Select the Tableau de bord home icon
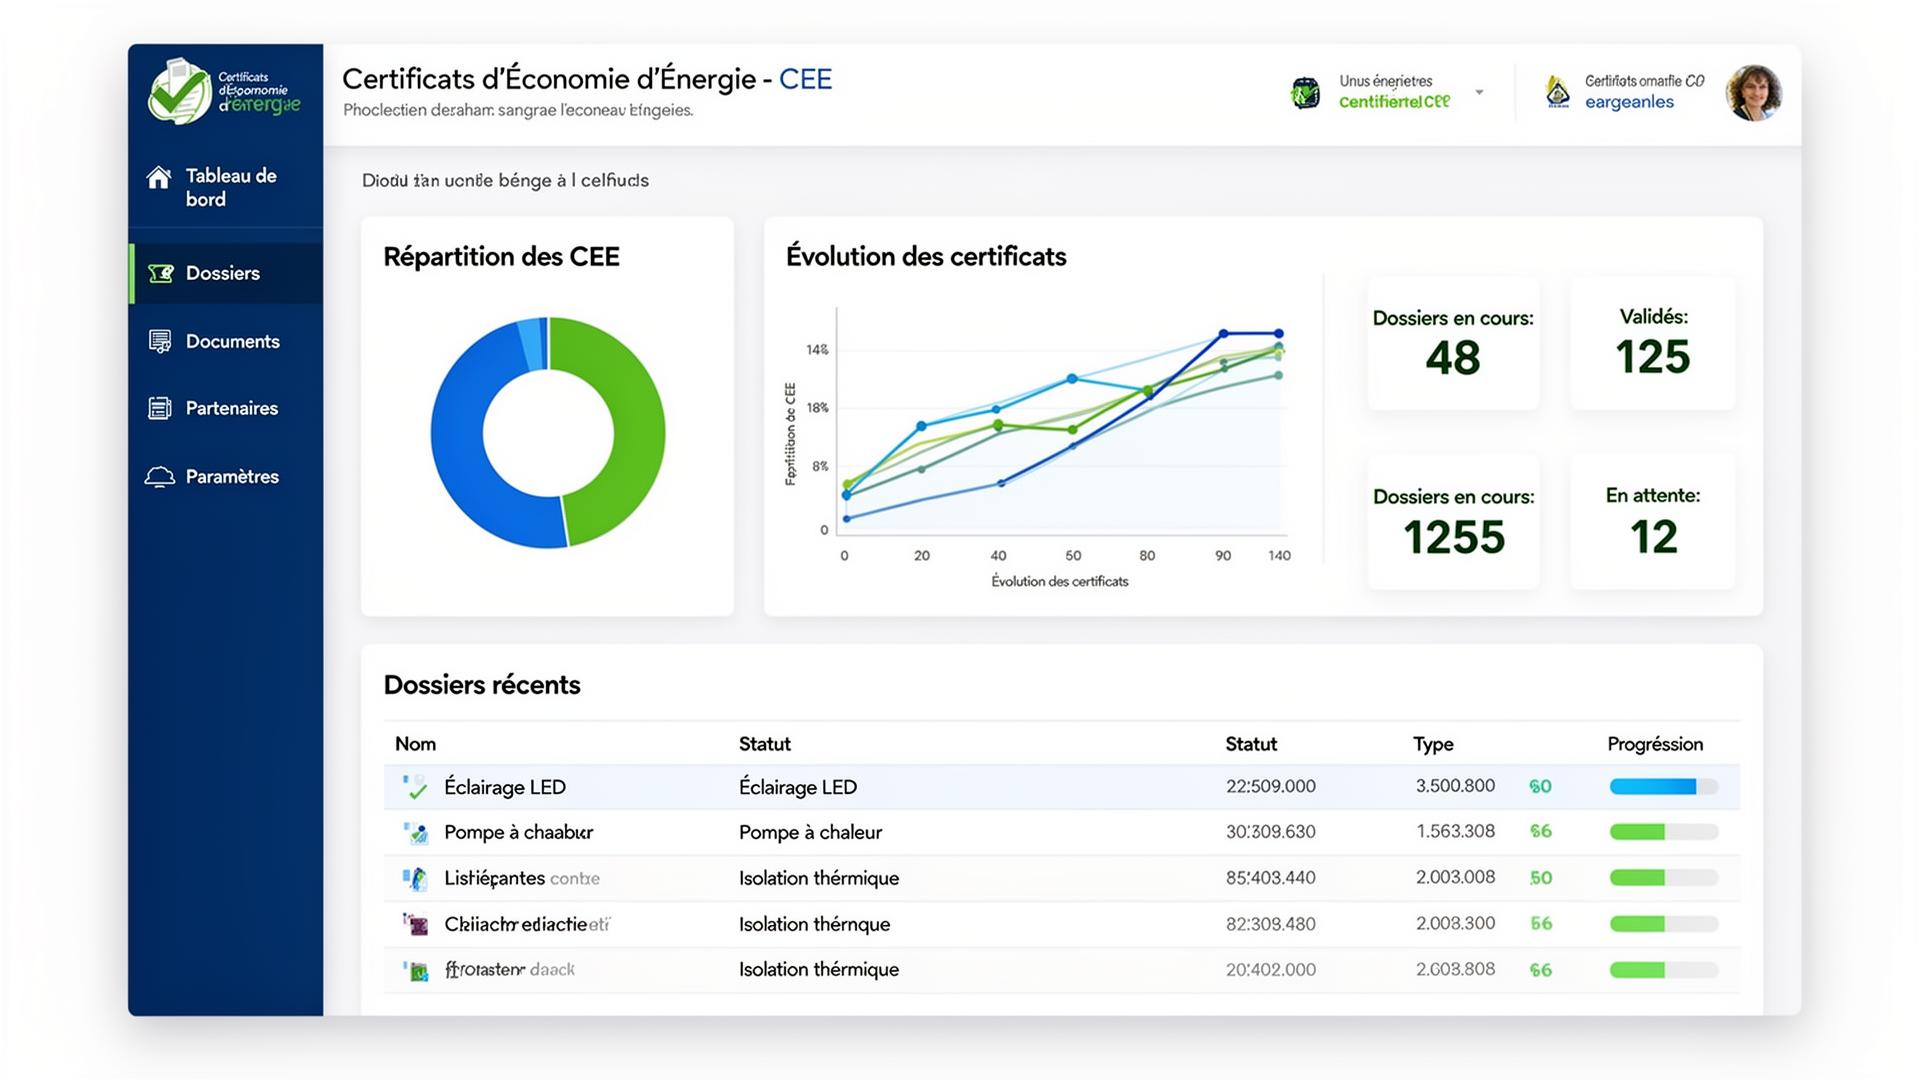 click(x=159, y=178)
